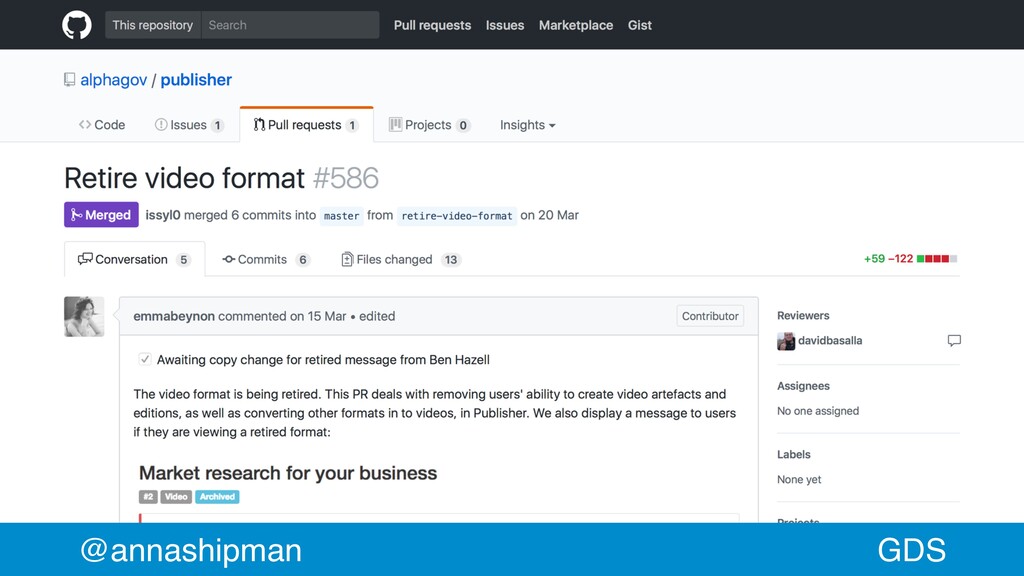Click 'commented on 15 Mar' timestamp

point(282,316)
